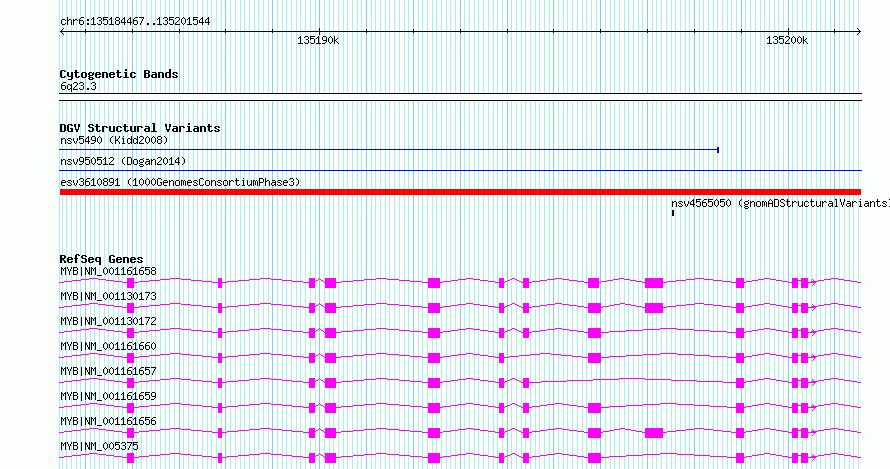The image size is (890, 469).
Task: Select the RefSeq Genes track title
Action: point(101,259)
